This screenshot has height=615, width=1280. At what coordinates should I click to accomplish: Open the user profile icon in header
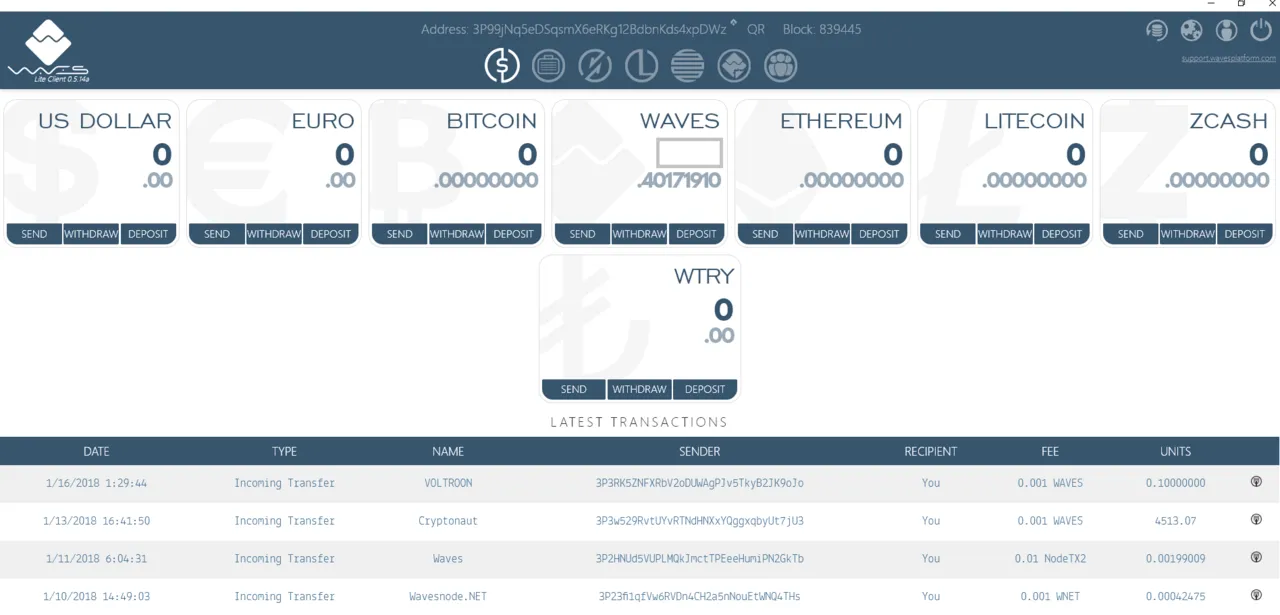1226,31
